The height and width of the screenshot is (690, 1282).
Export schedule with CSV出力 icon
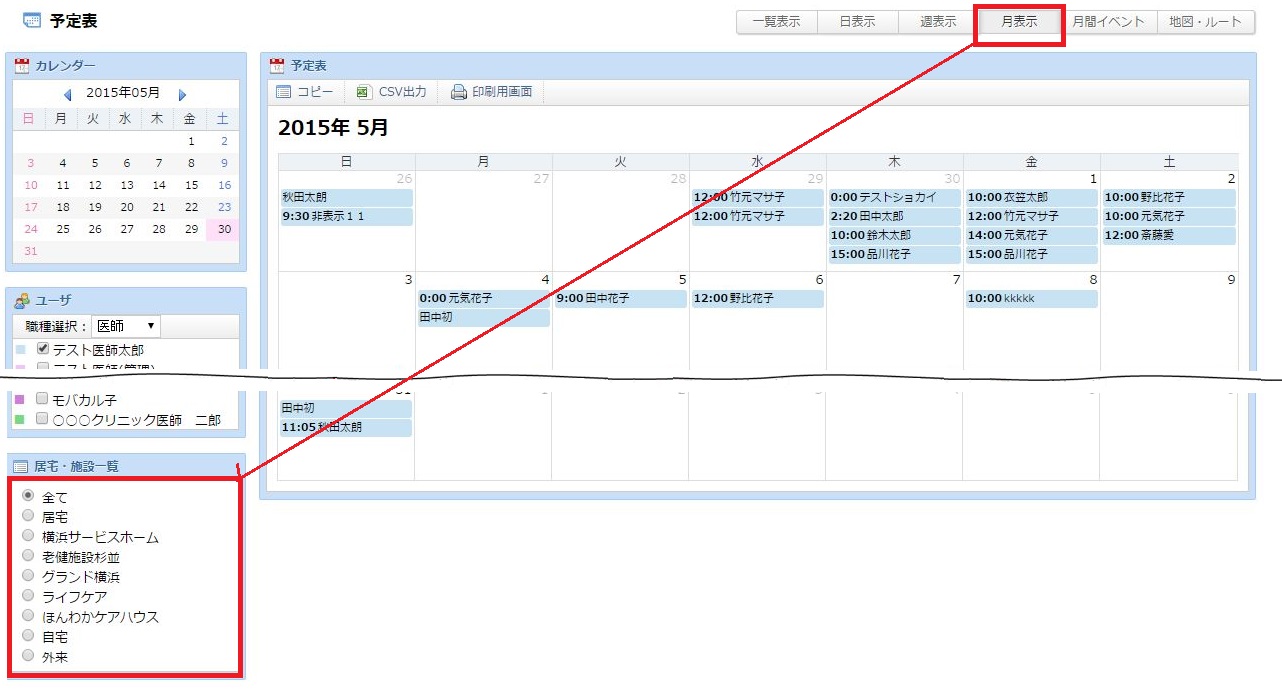(363, 92)
